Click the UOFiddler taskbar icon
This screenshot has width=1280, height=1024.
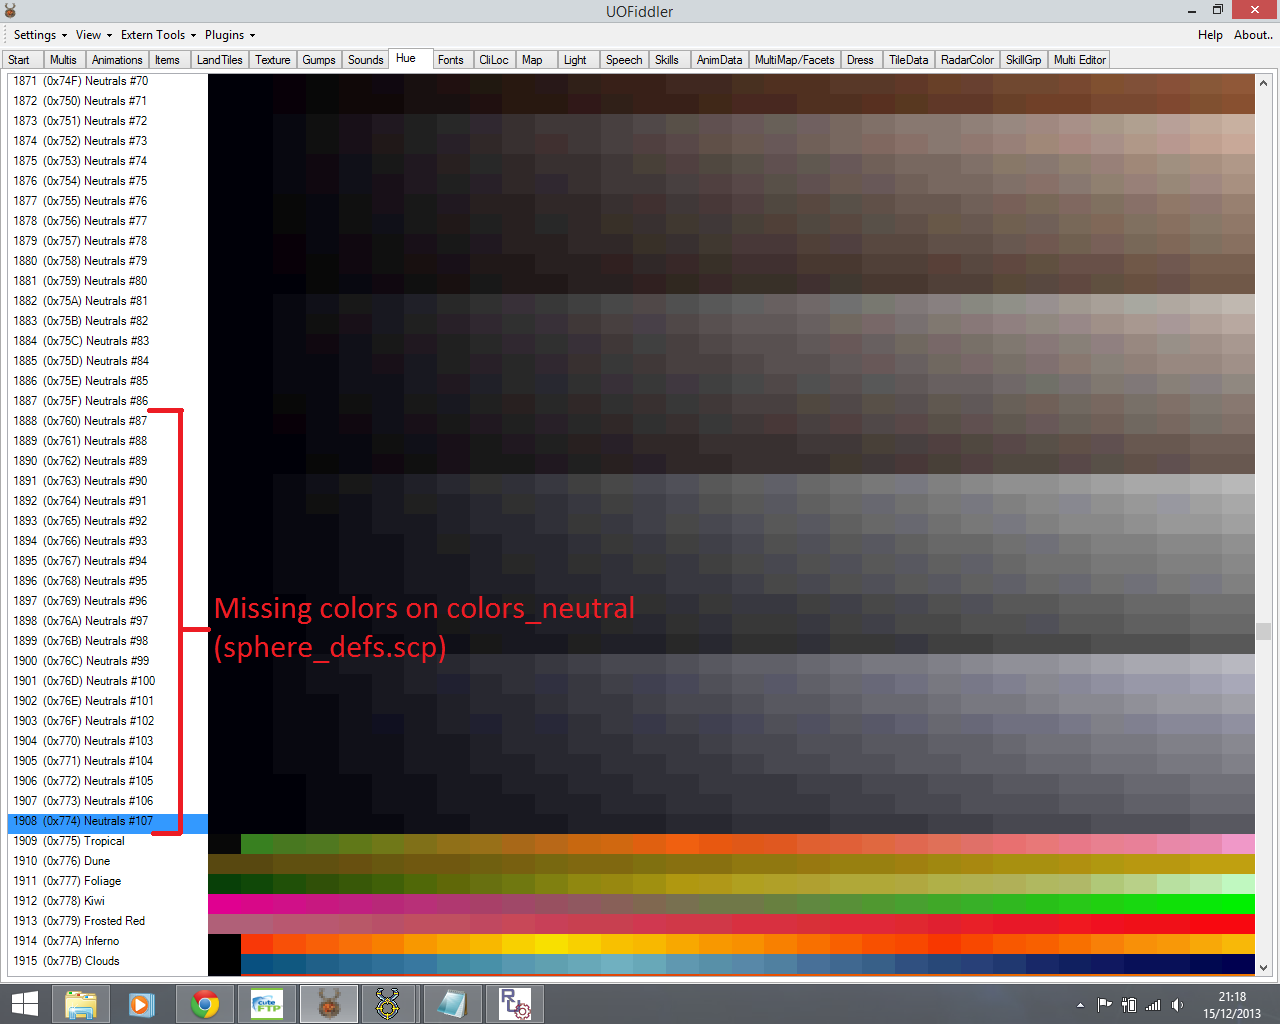click(x=329, y=1004)
